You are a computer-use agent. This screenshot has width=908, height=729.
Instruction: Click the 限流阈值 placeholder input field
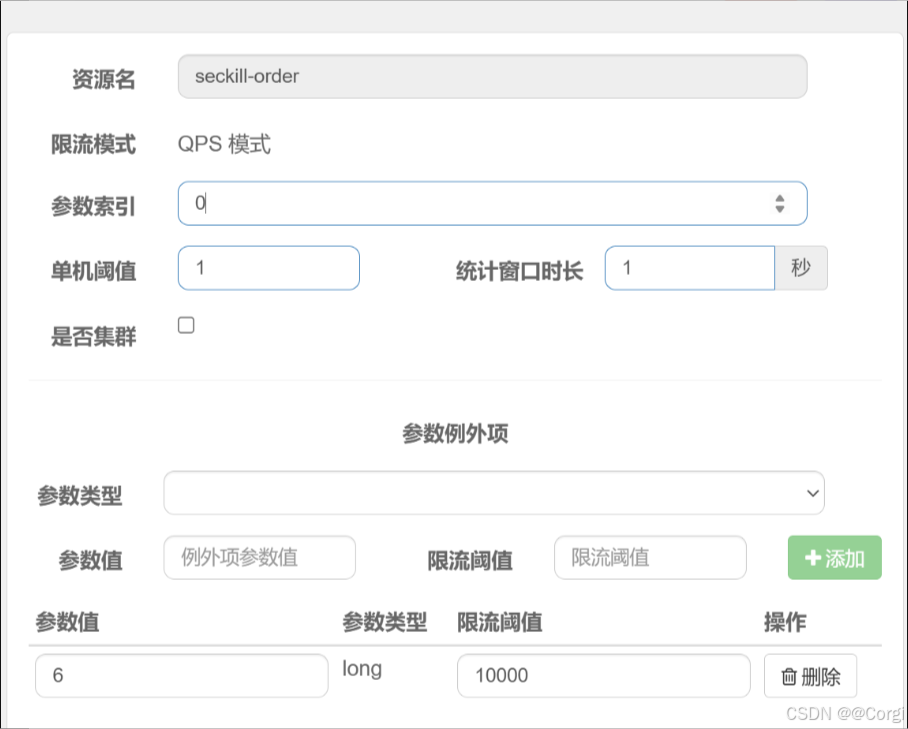tap(650, 558)
